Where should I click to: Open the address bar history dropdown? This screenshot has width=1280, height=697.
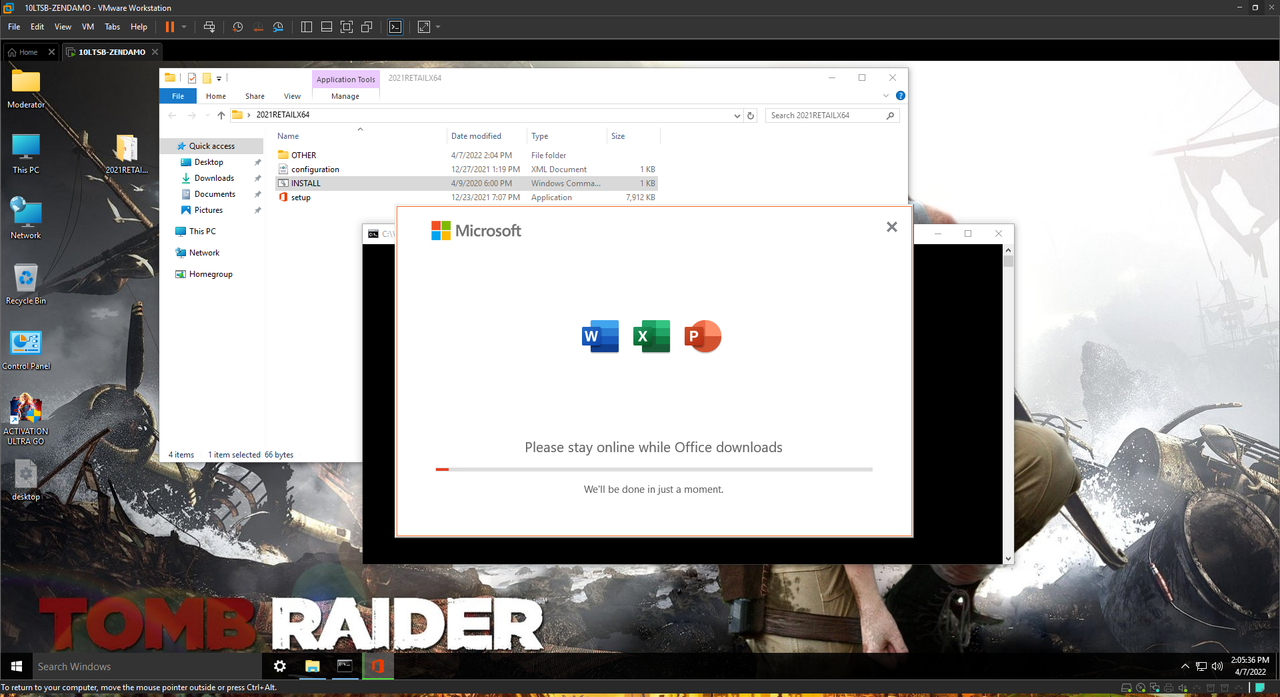737,115
